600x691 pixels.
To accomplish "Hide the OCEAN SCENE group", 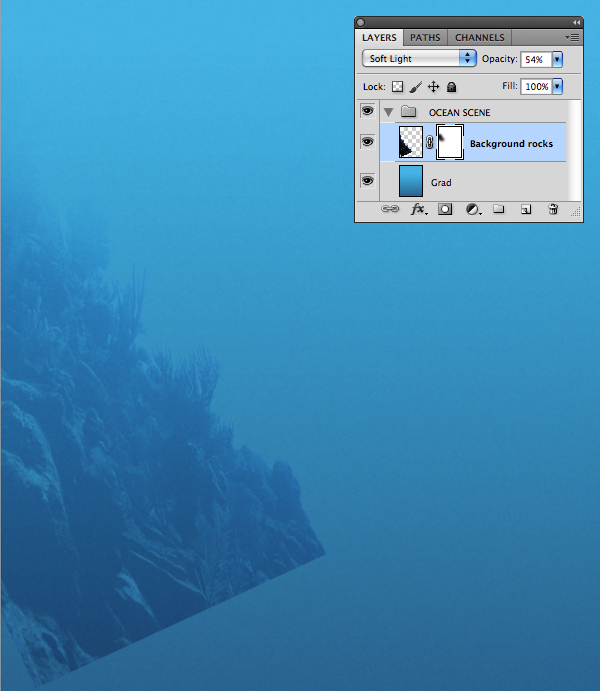I will tap(367, 111).
